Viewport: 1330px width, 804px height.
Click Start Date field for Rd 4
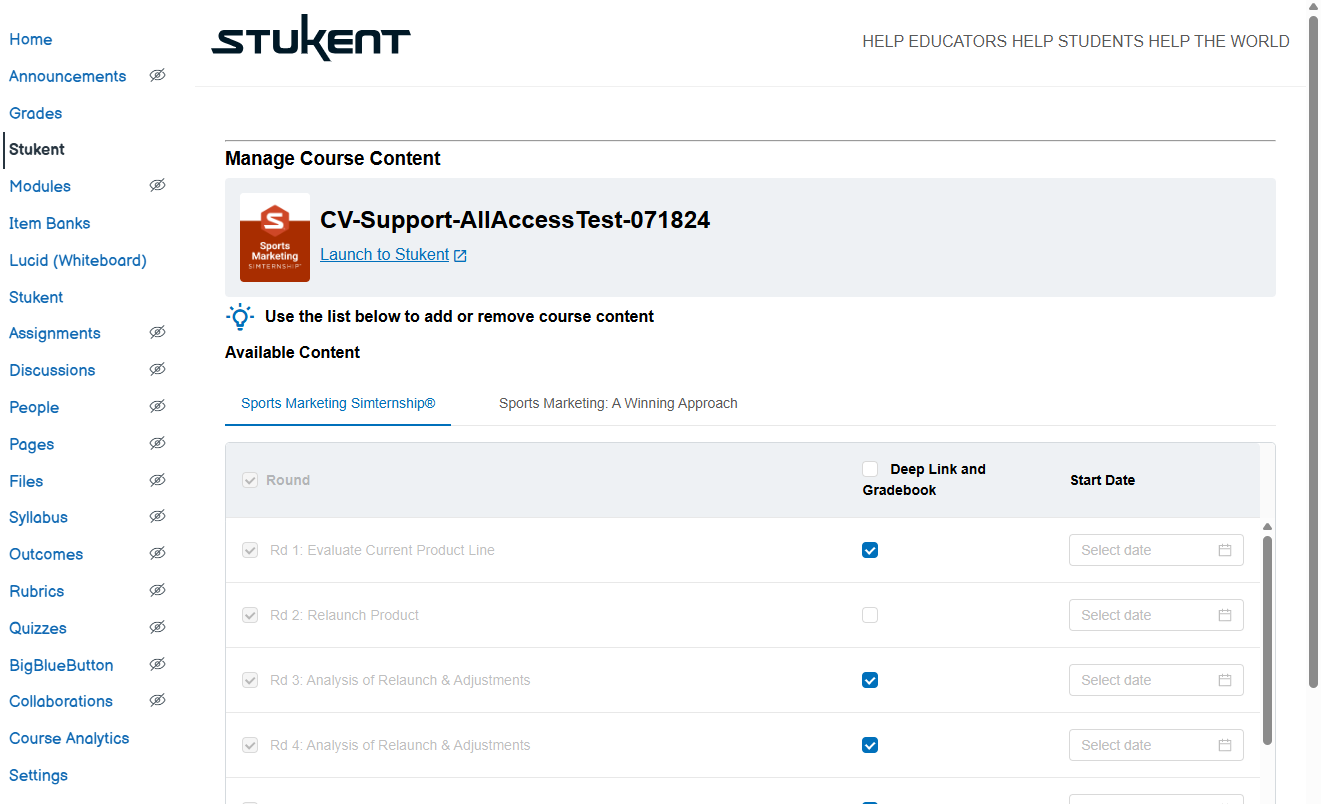coord(1156,745)
